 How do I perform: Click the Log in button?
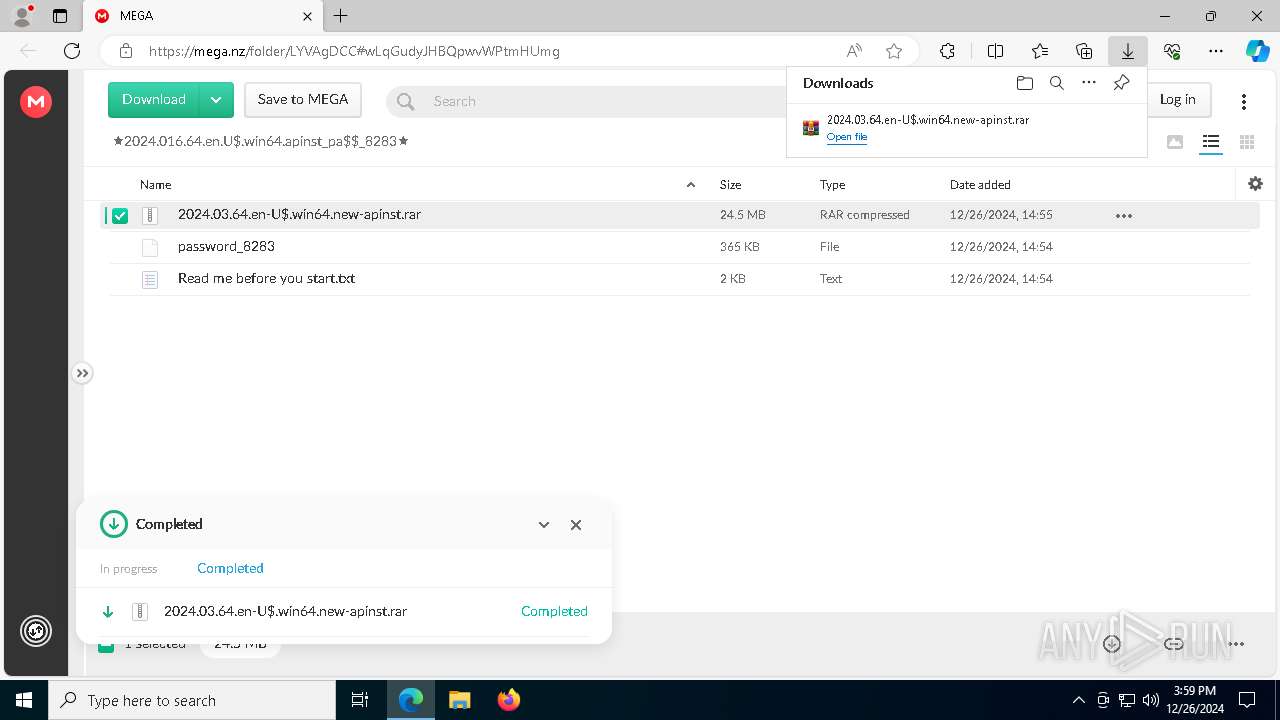tap(1177, 99)
